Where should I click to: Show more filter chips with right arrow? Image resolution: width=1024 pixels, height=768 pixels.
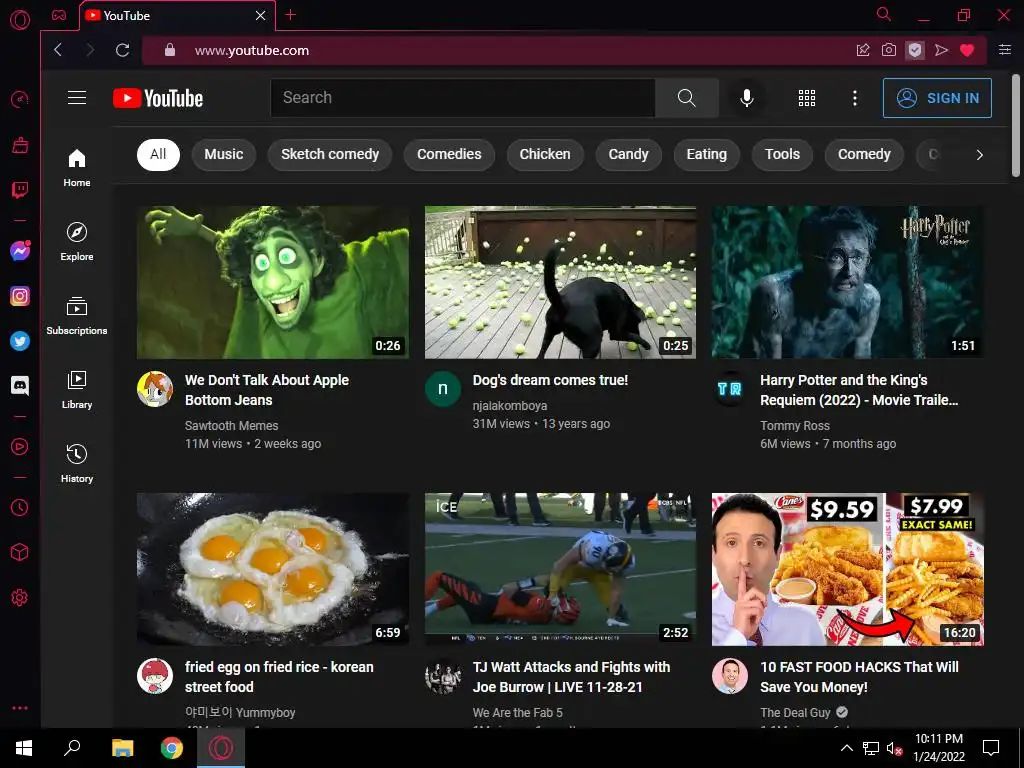[x=979, y=155]
